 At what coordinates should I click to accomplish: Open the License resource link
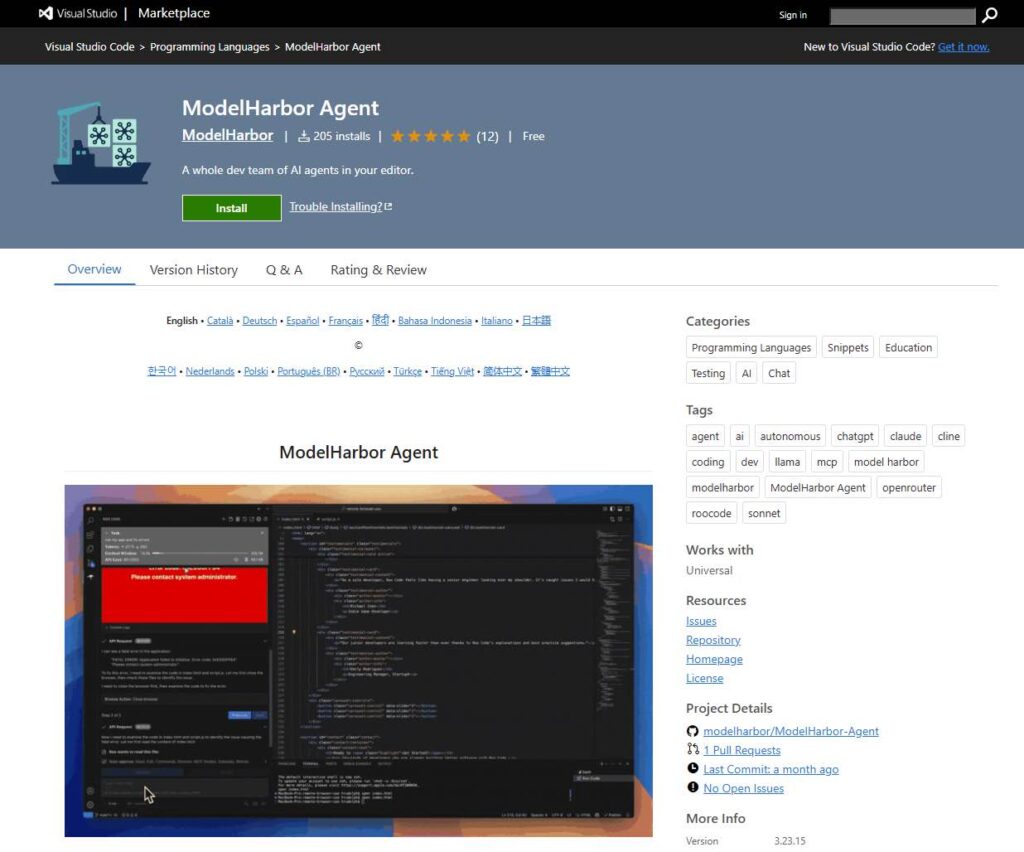point(704,678)
